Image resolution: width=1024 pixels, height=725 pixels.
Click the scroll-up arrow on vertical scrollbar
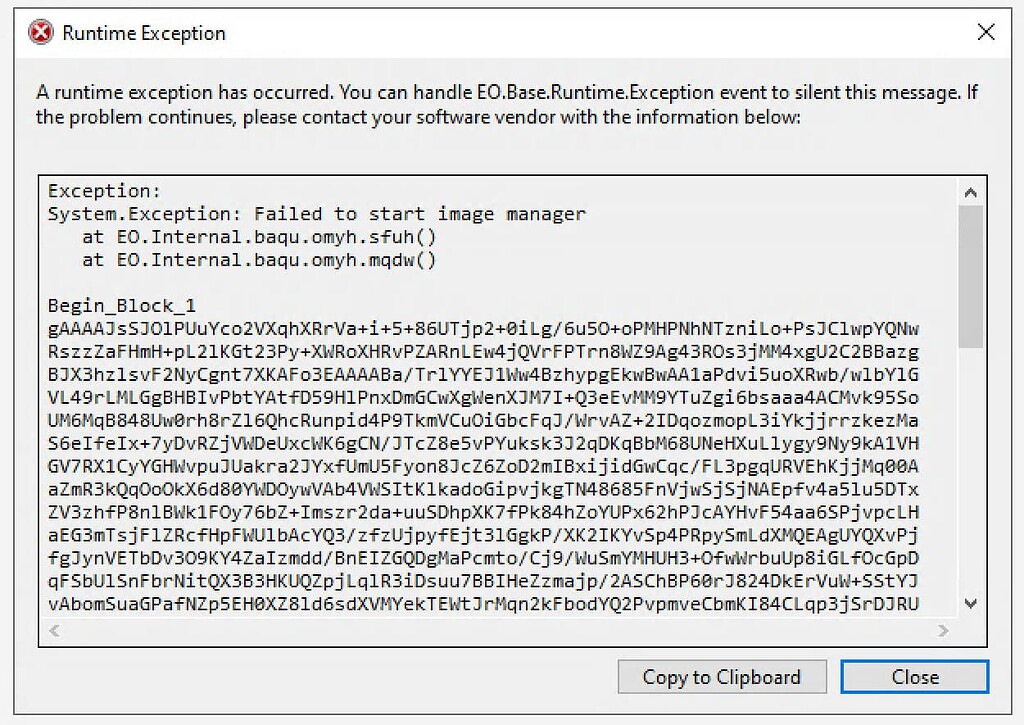pyautogui.click(x=971, y=191)
